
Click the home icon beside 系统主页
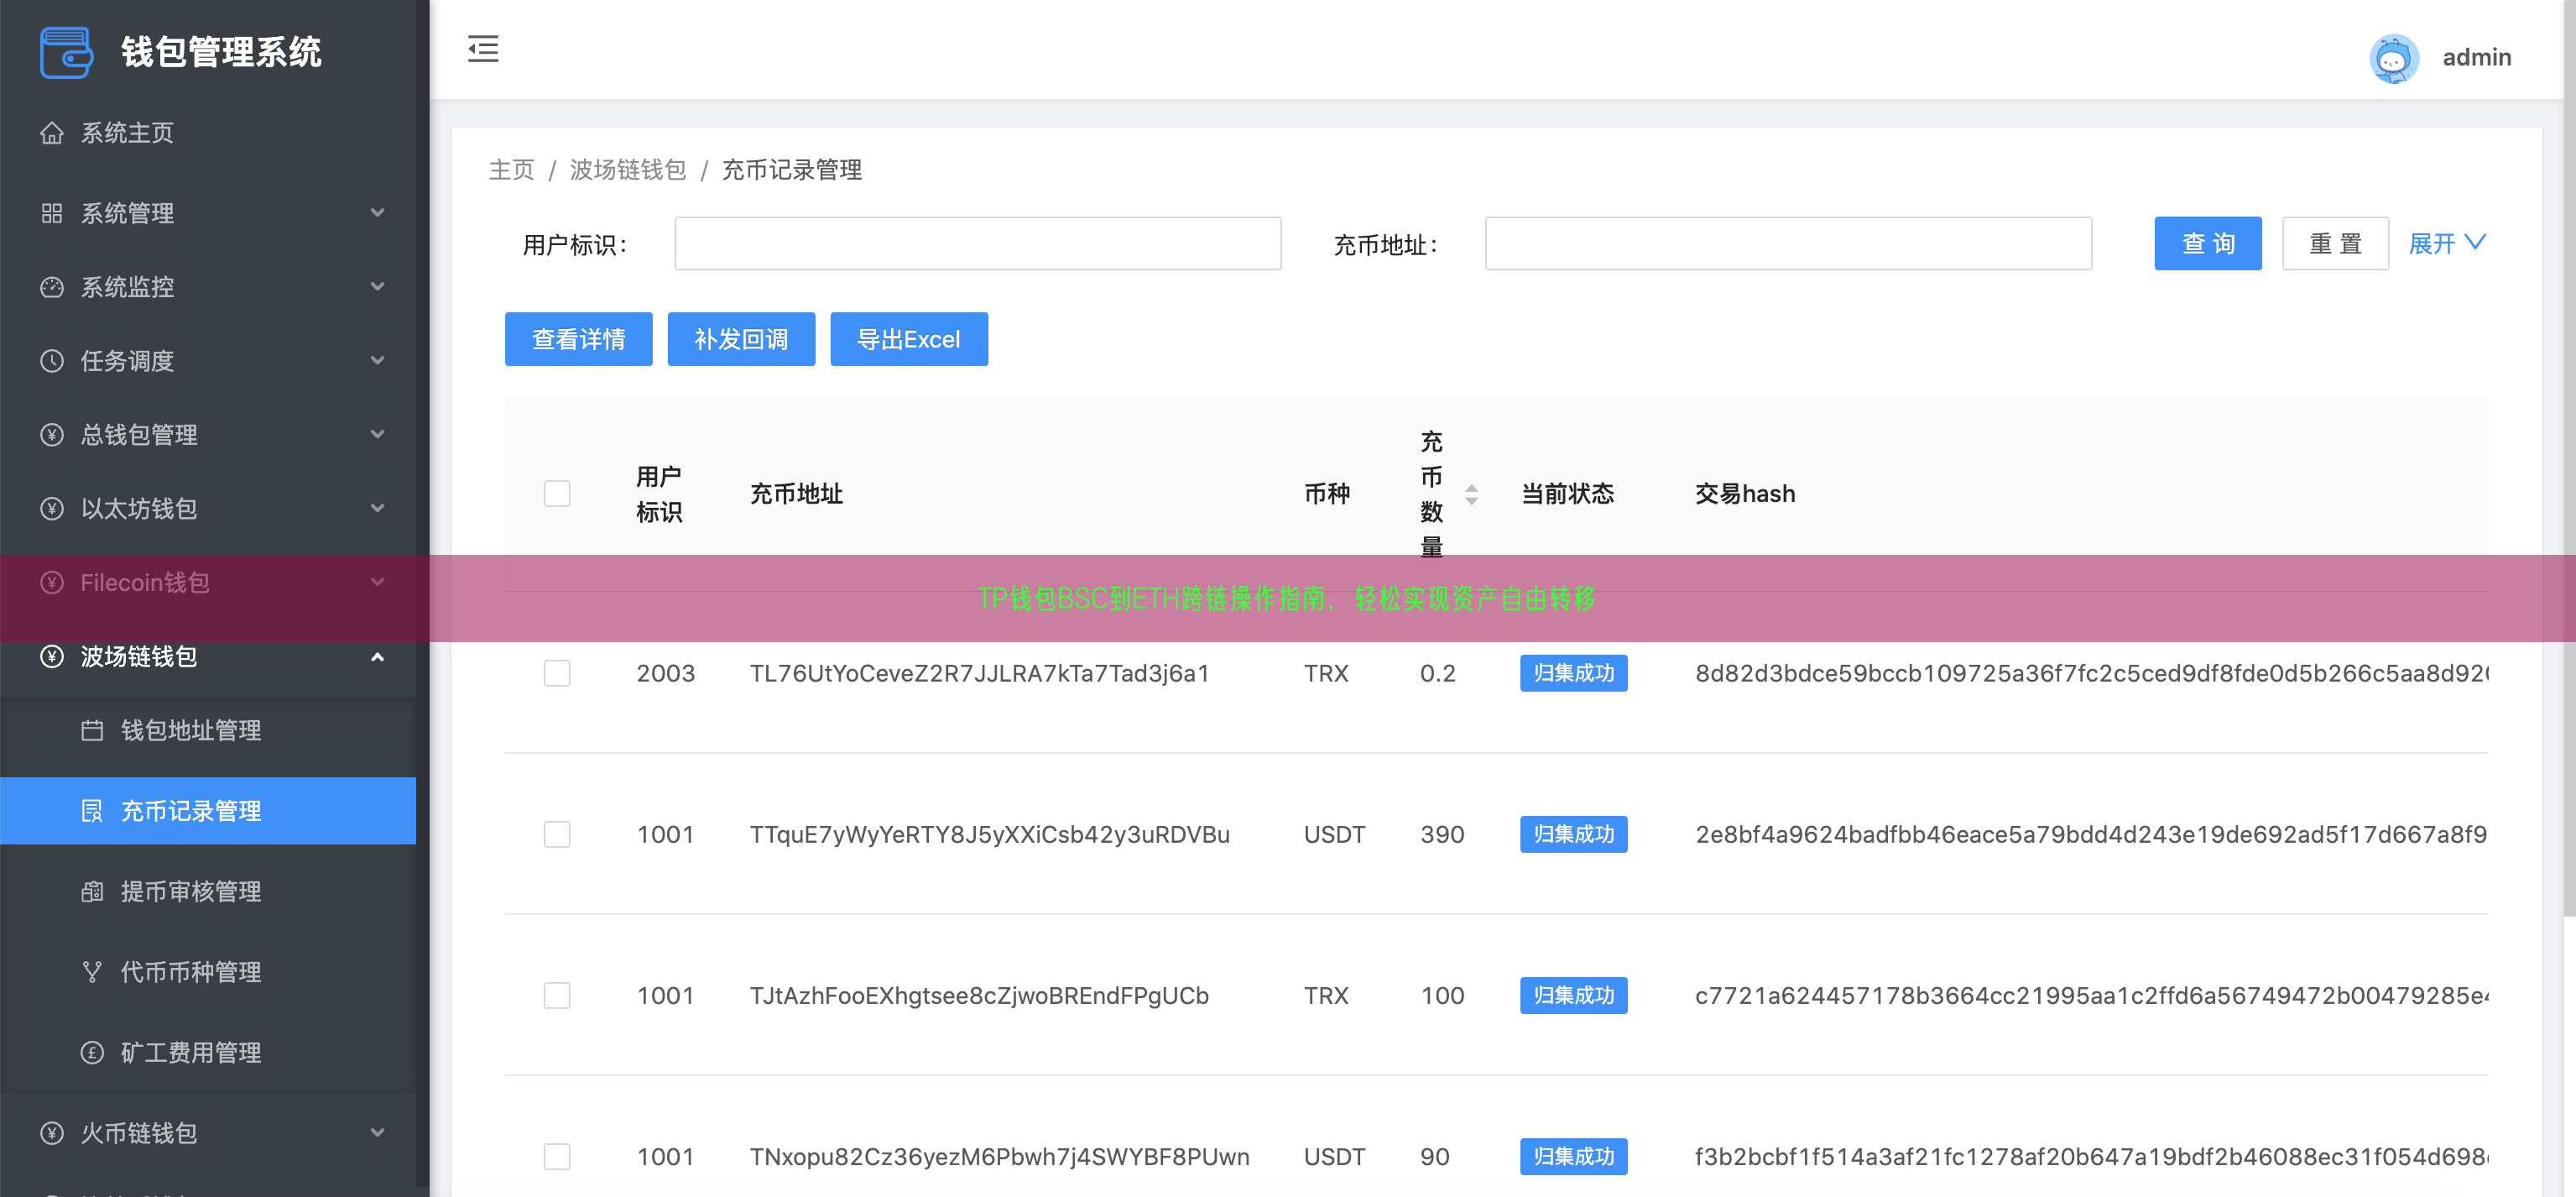pos(52,133)
